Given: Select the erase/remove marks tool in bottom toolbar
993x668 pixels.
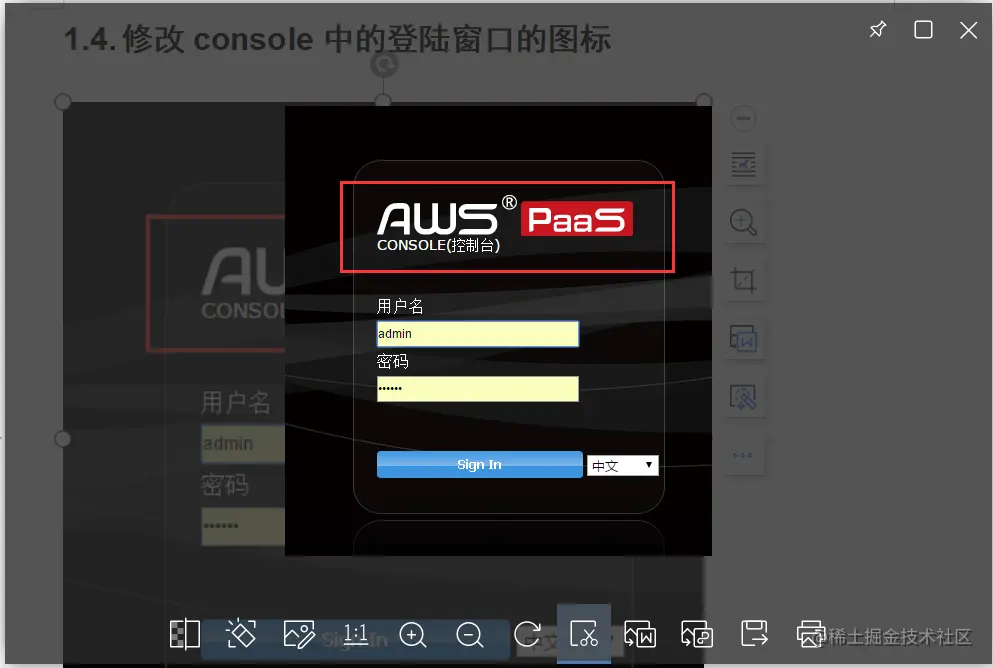Looking at the screenshot, I should (x=241, y=634).
